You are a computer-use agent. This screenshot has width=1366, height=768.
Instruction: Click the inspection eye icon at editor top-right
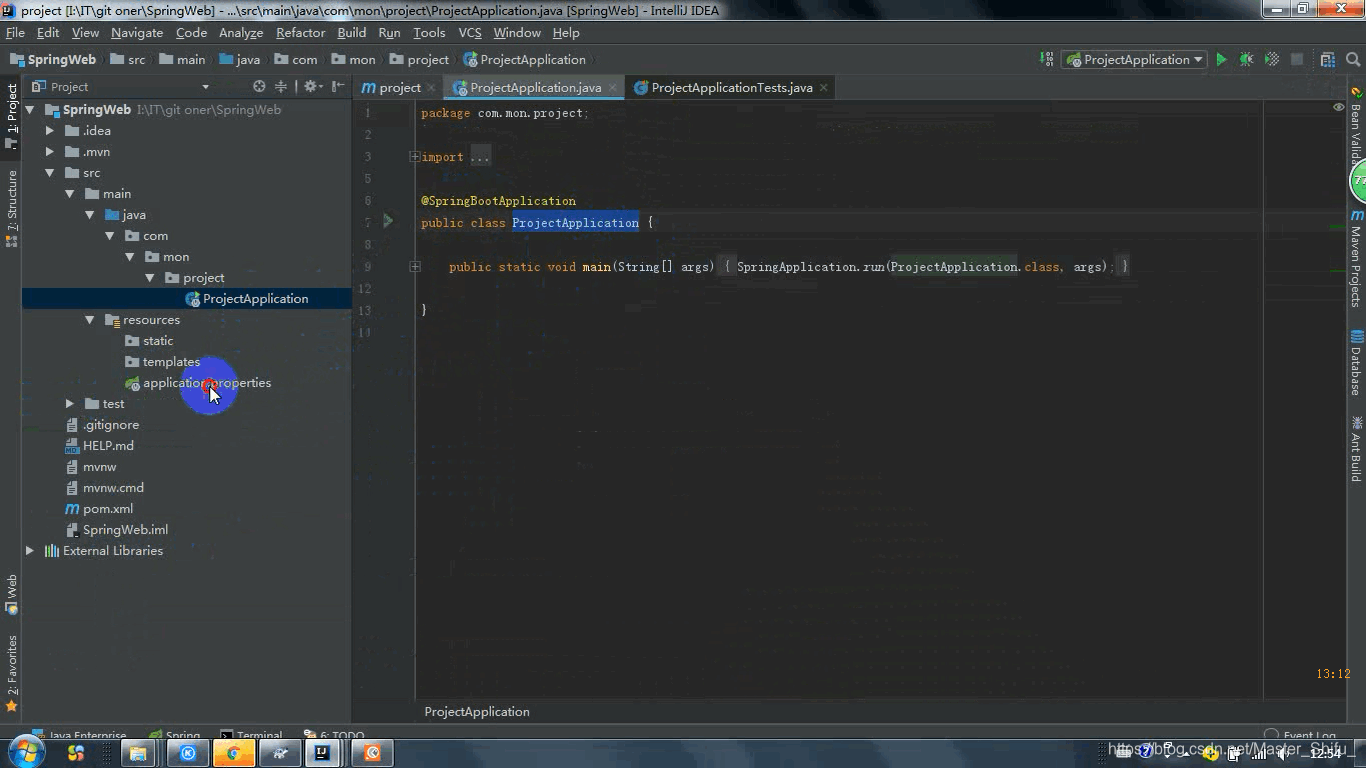click(x=1338, y=107)
